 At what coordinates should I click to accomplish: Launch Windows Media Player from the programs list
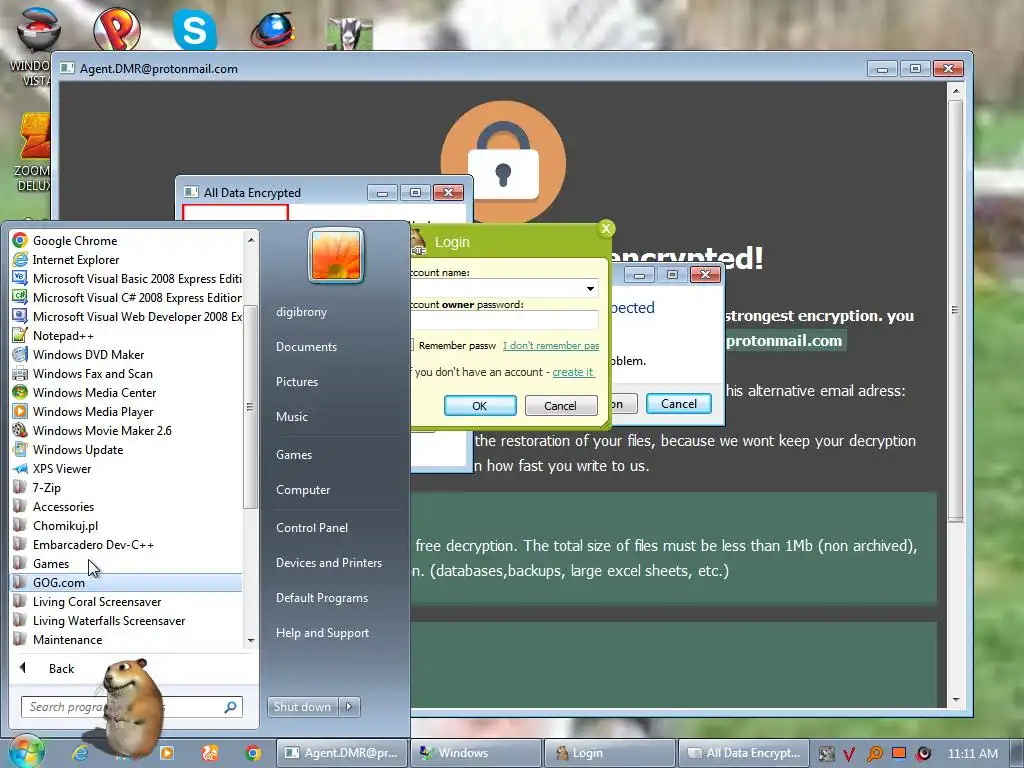pos(127,411)
